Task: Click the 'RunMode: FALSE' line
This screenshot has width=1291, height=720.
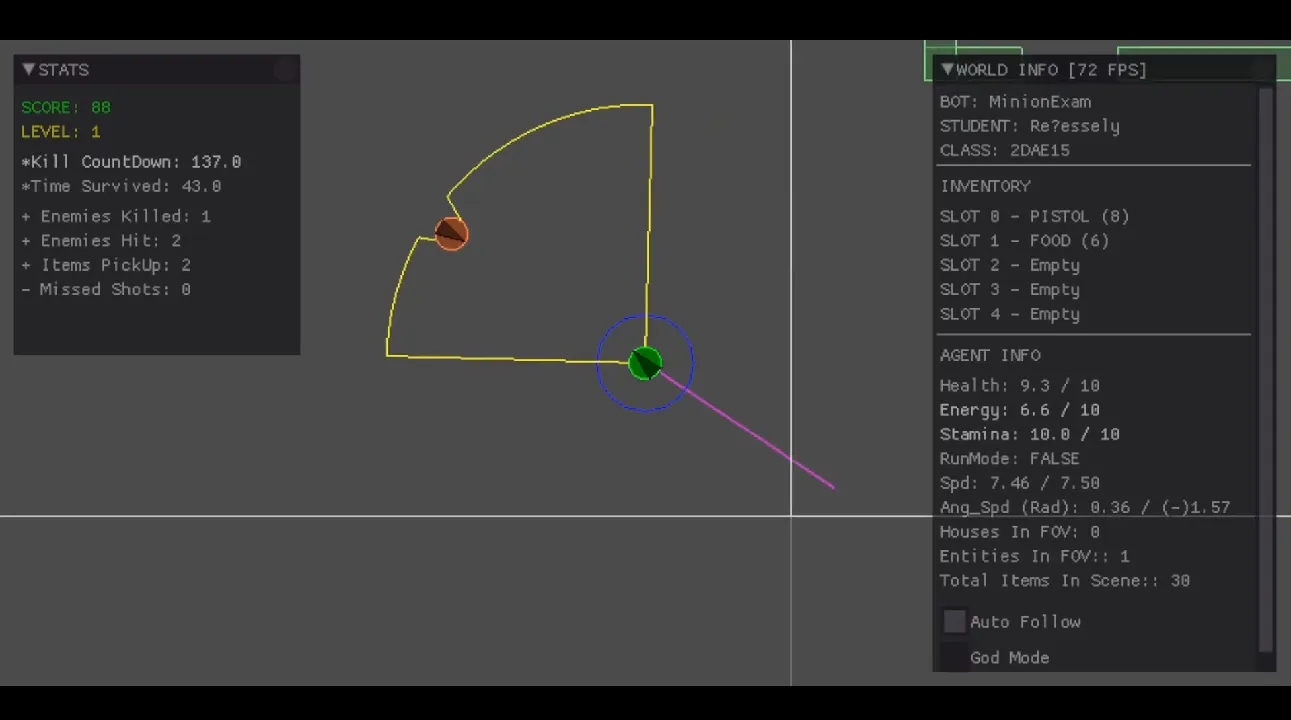Action: point(1010,459)
